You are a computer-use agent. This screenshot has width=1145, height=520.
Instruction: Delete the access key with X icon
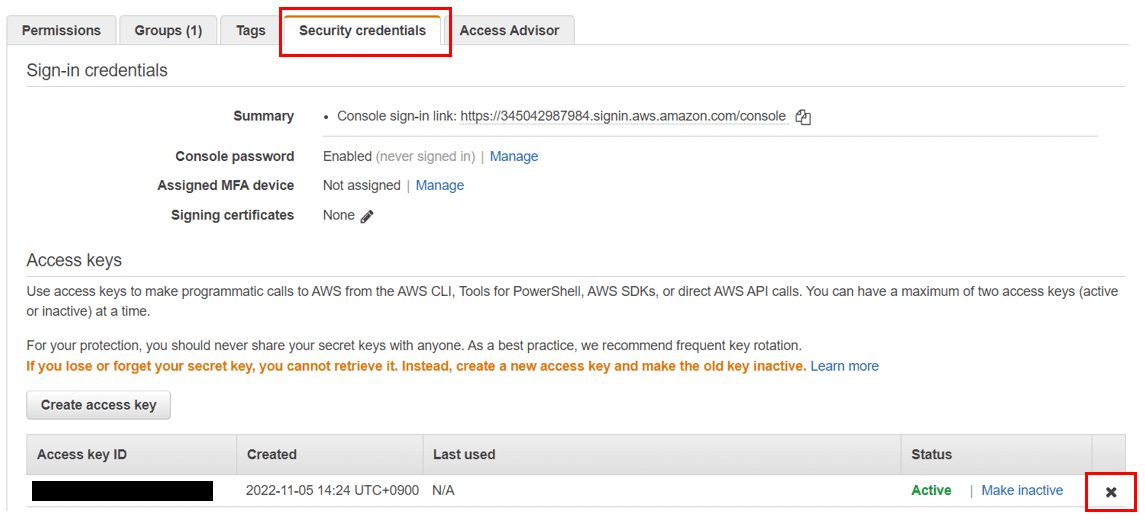[x=1111, y=492]
